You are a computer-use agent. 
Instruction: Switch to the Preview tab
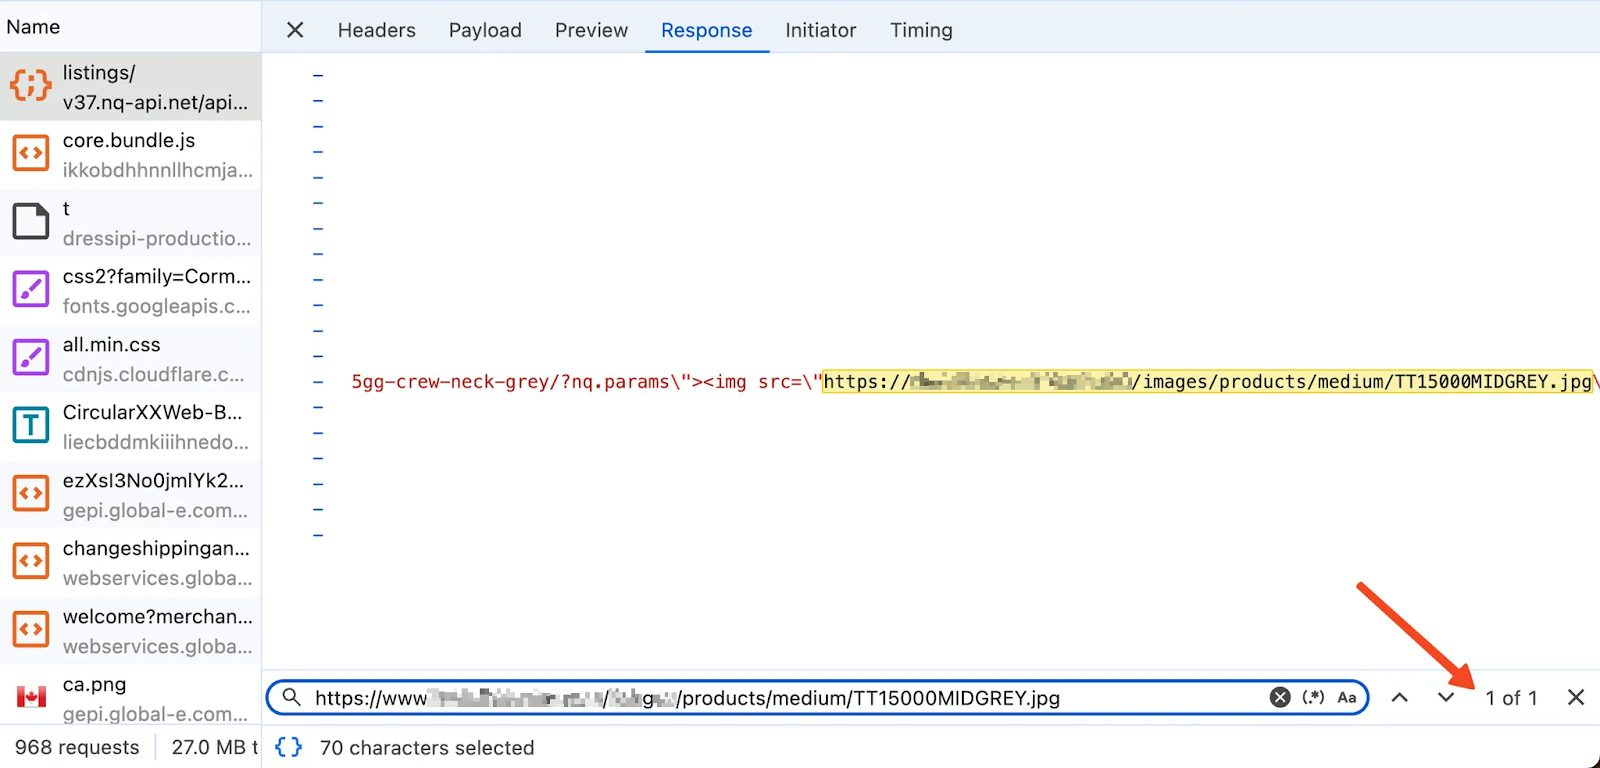coord(591,30)
